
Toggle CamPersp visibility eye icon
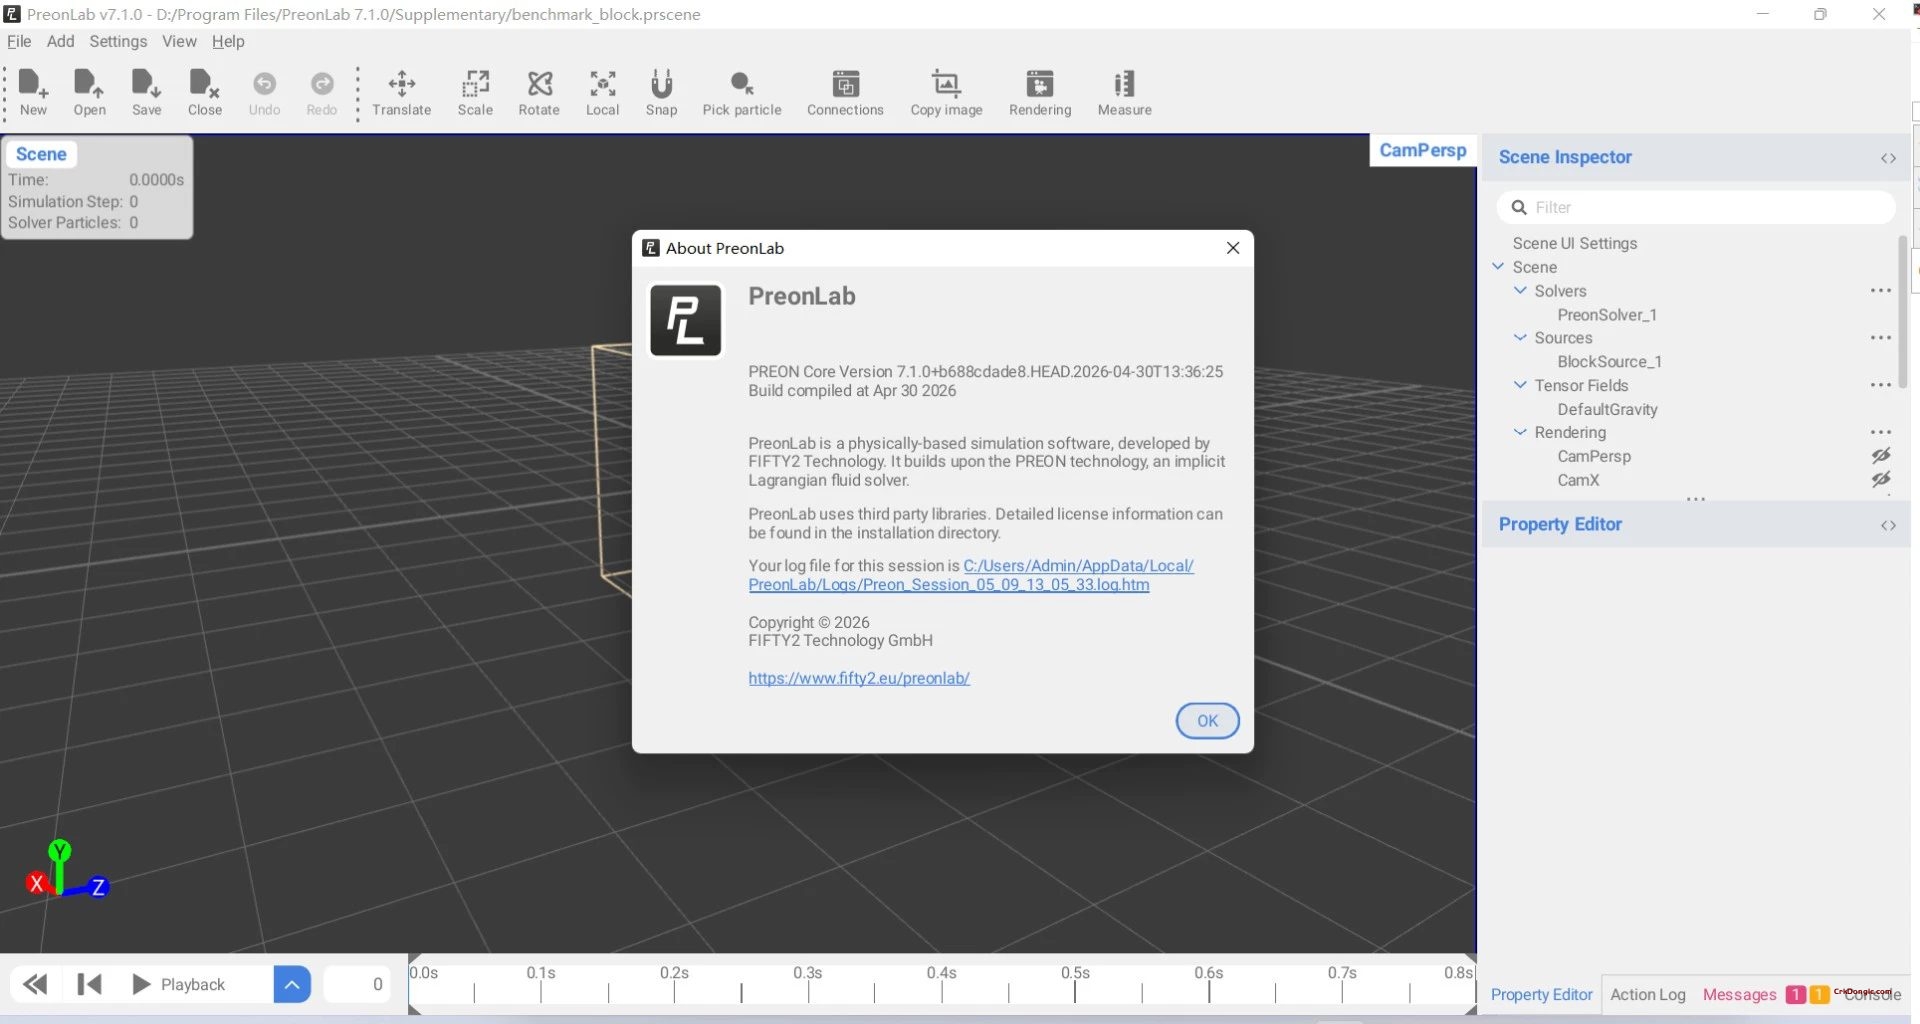1880,456
